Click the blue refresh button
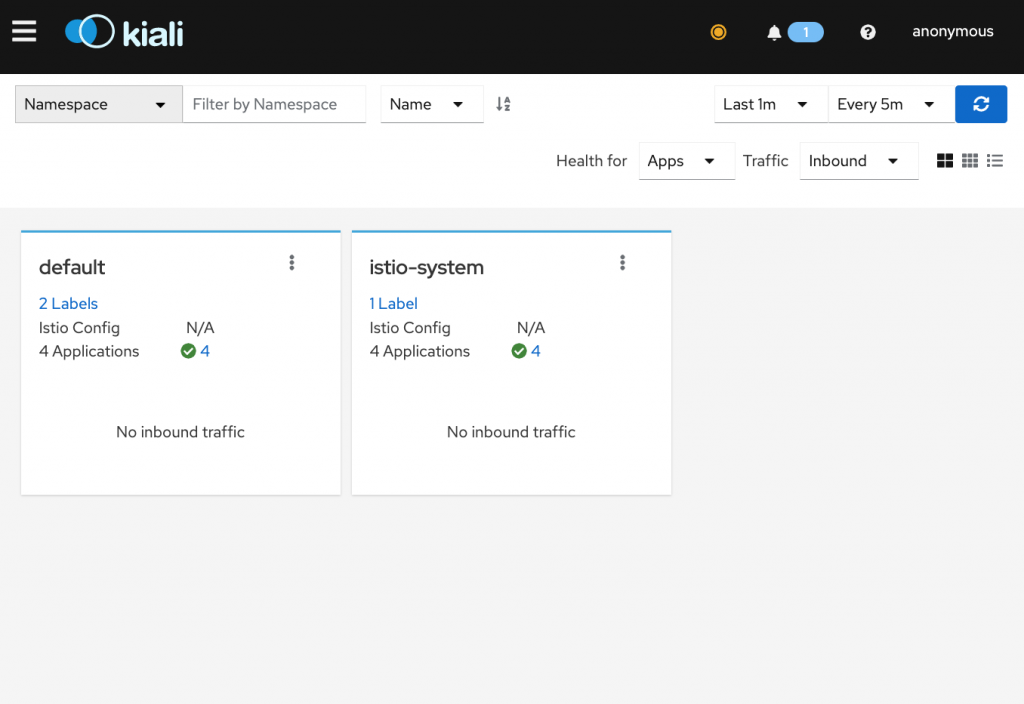Screen dimensions: 1024x704 click(x=980, y=104)
